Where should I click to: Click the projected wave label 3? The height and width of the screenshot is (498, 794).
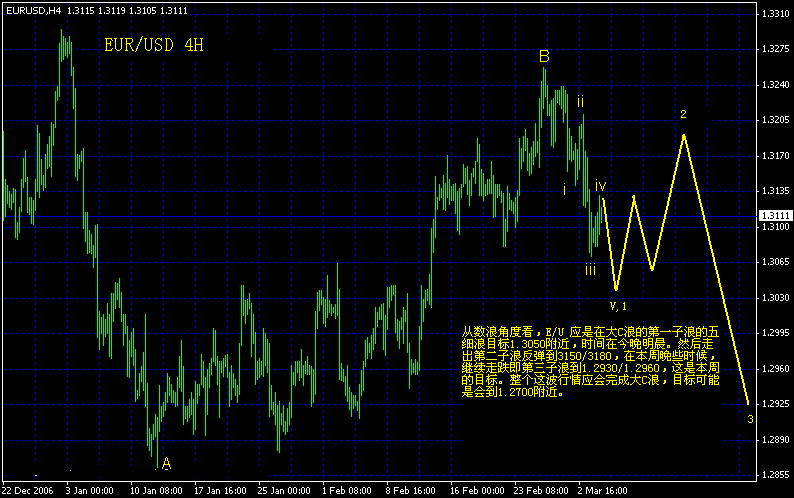[x=750, y=419]
